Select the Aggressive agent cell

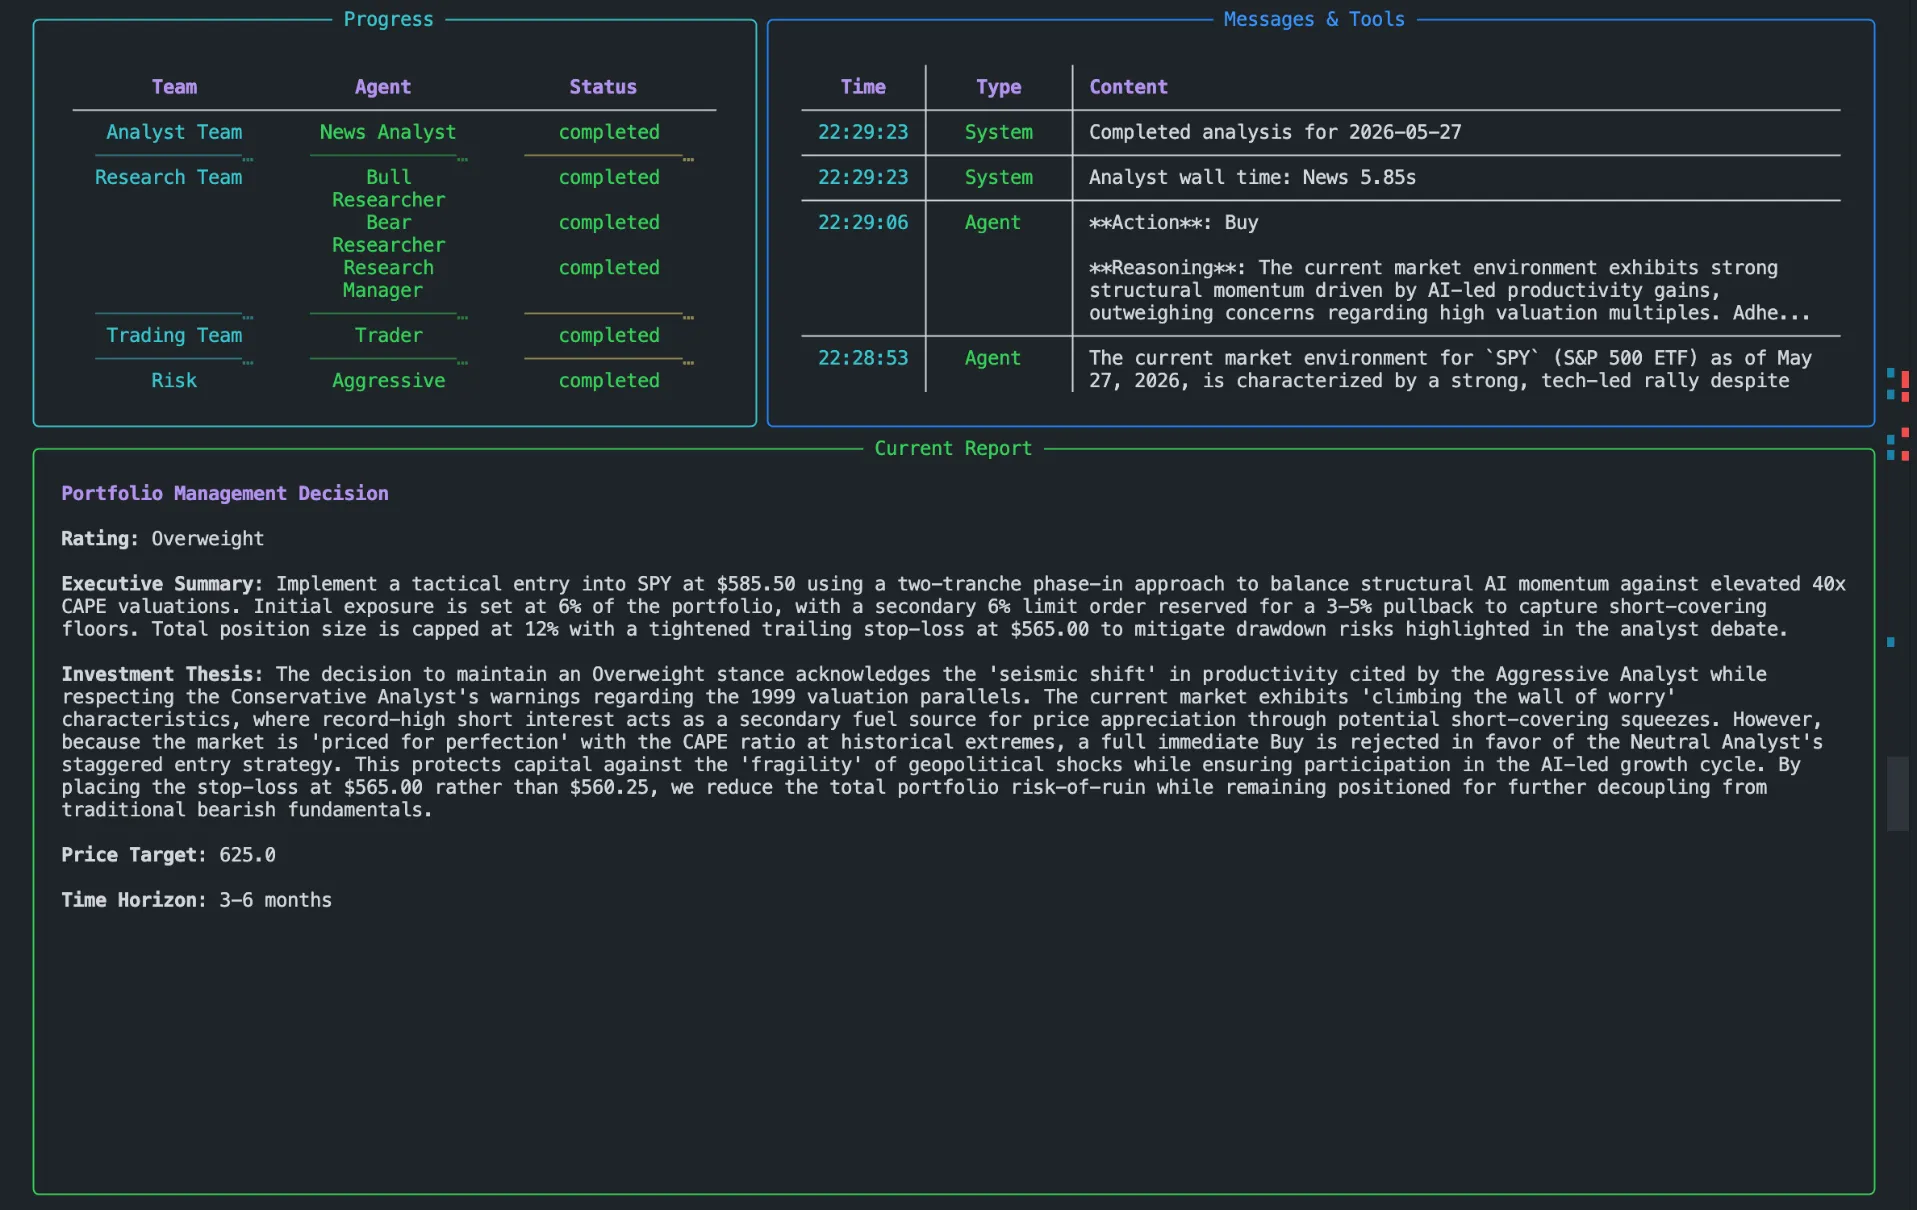pyautogui.click(x=388, y=380)
